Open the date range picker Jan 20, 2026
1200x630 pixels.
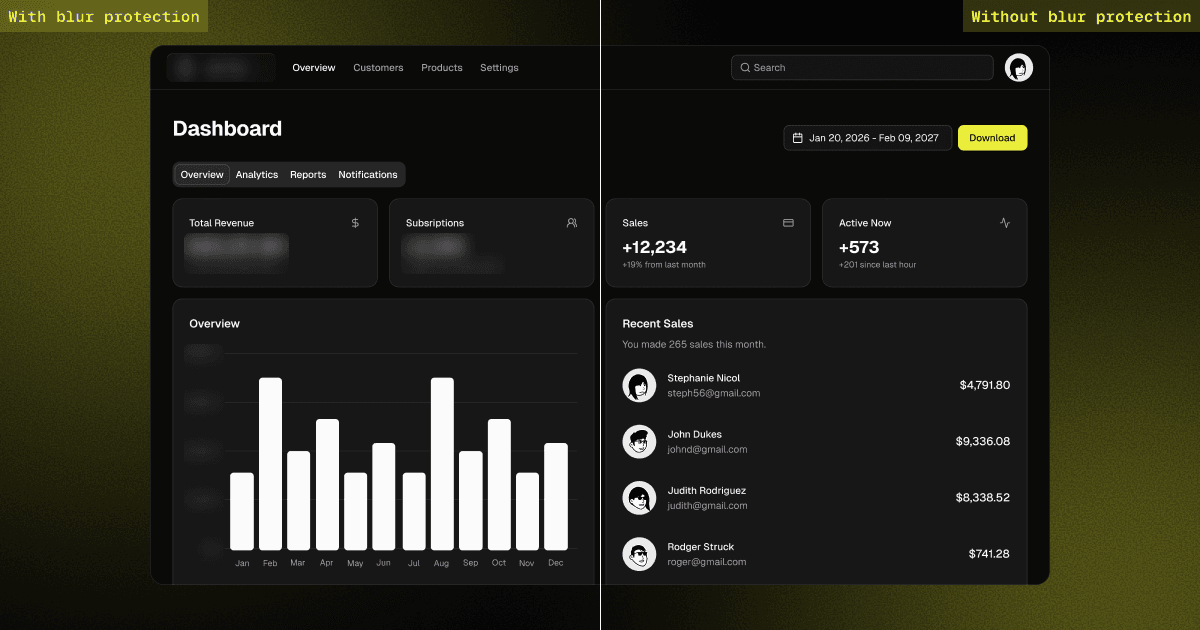(x=867, y=138)
